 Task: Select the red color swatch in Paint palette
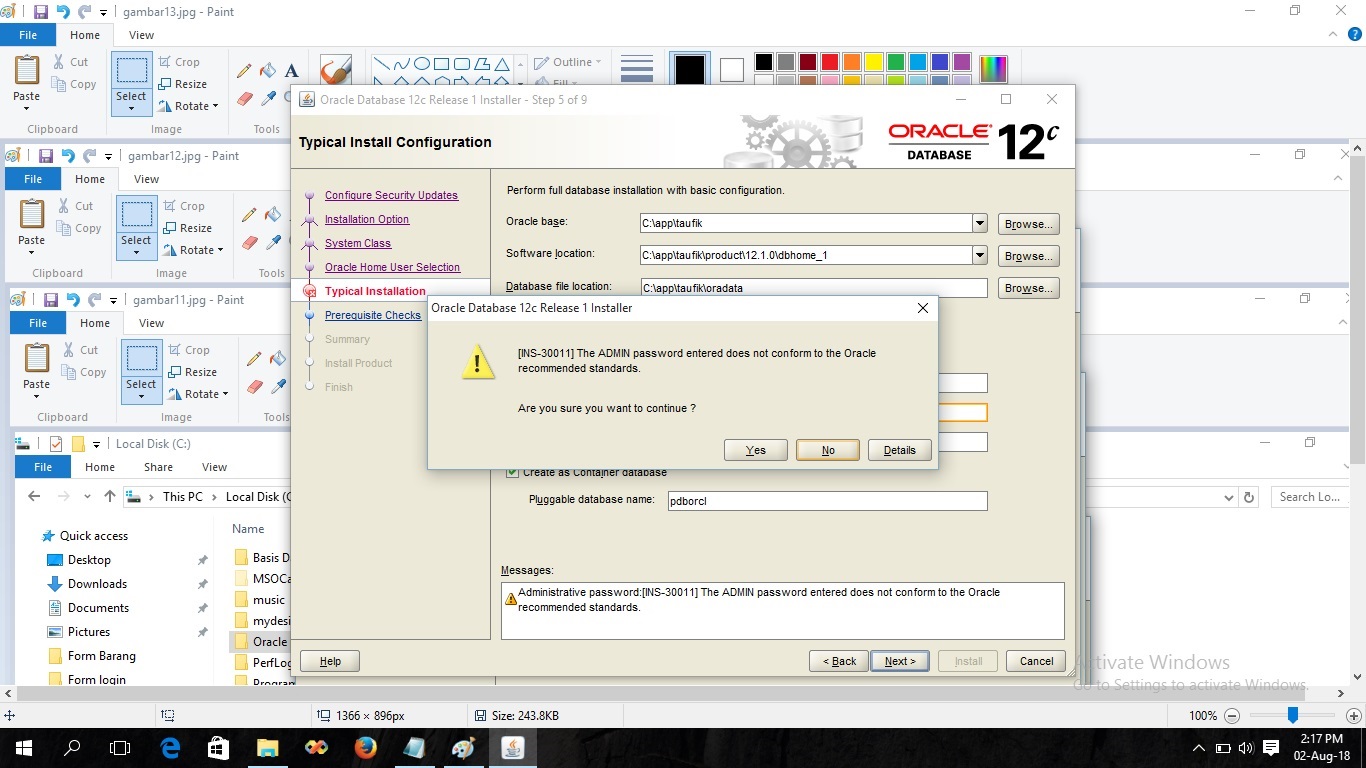click(x=830, y=62)
